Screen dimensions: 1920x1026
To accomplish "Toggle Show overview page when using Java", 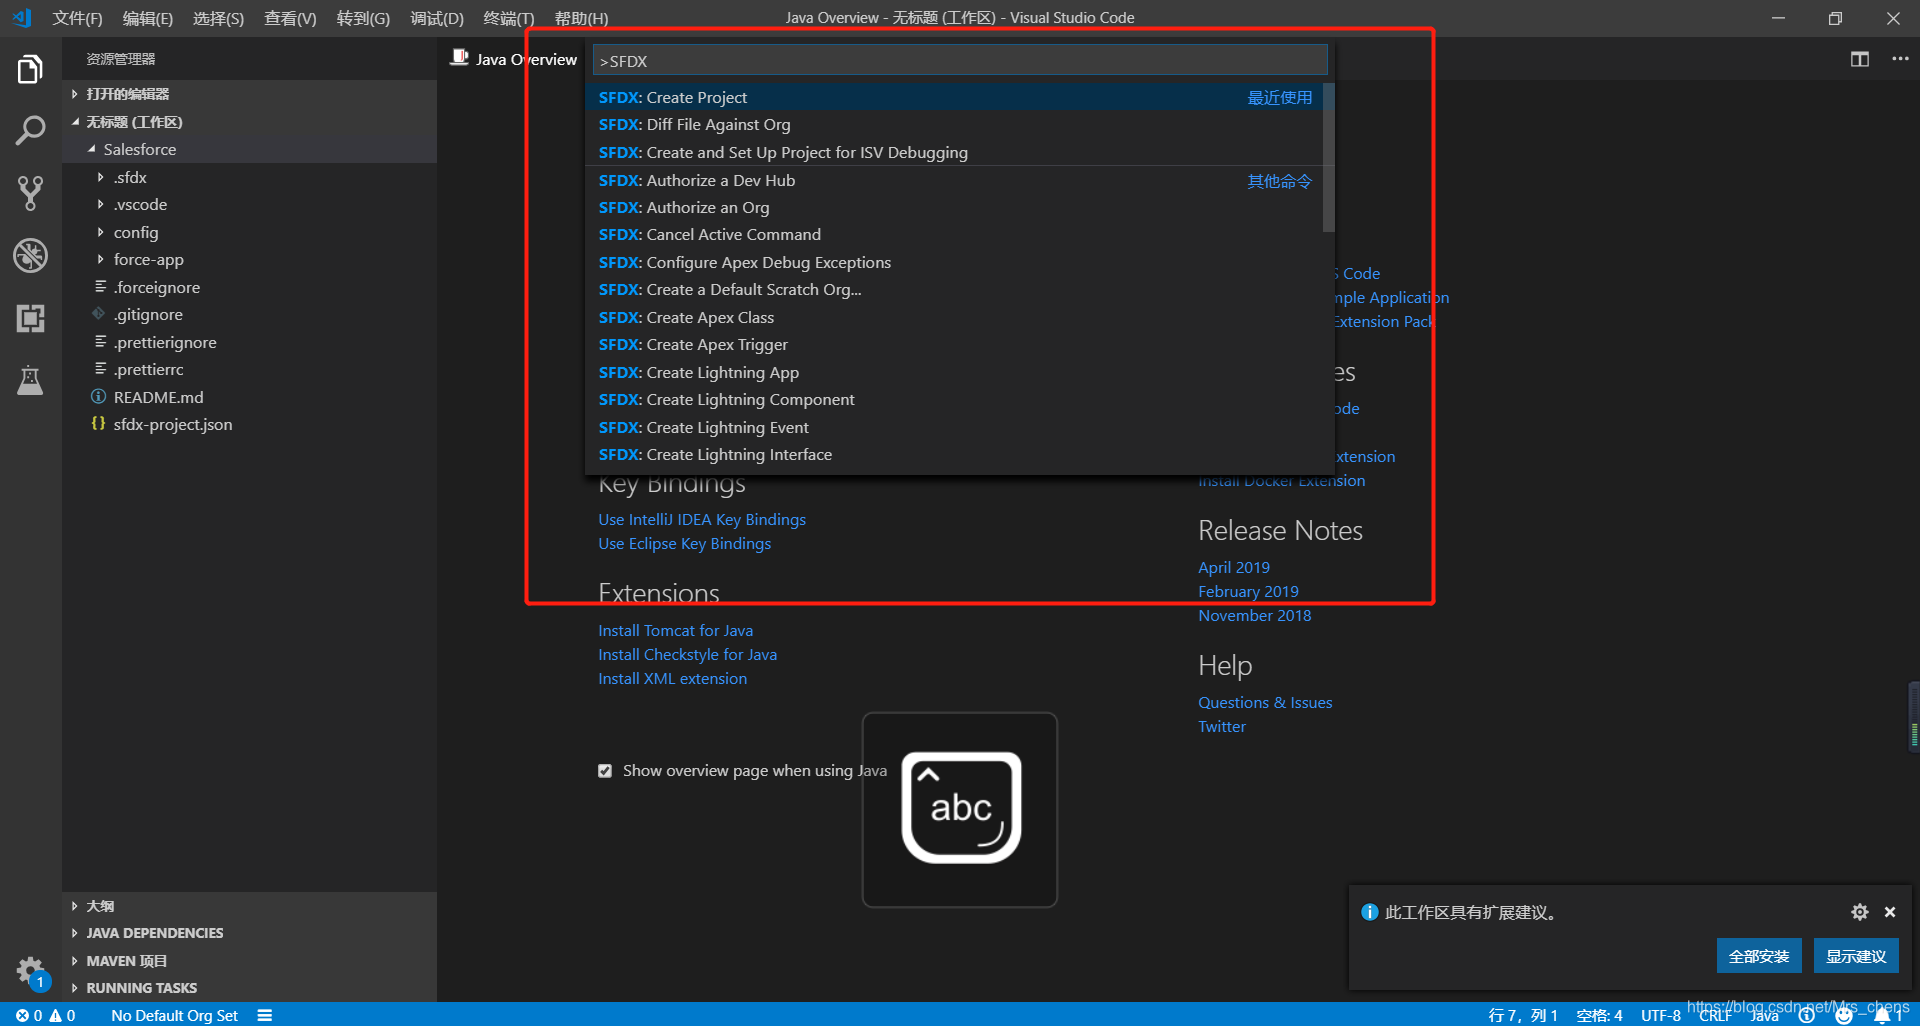I will 605,771.
